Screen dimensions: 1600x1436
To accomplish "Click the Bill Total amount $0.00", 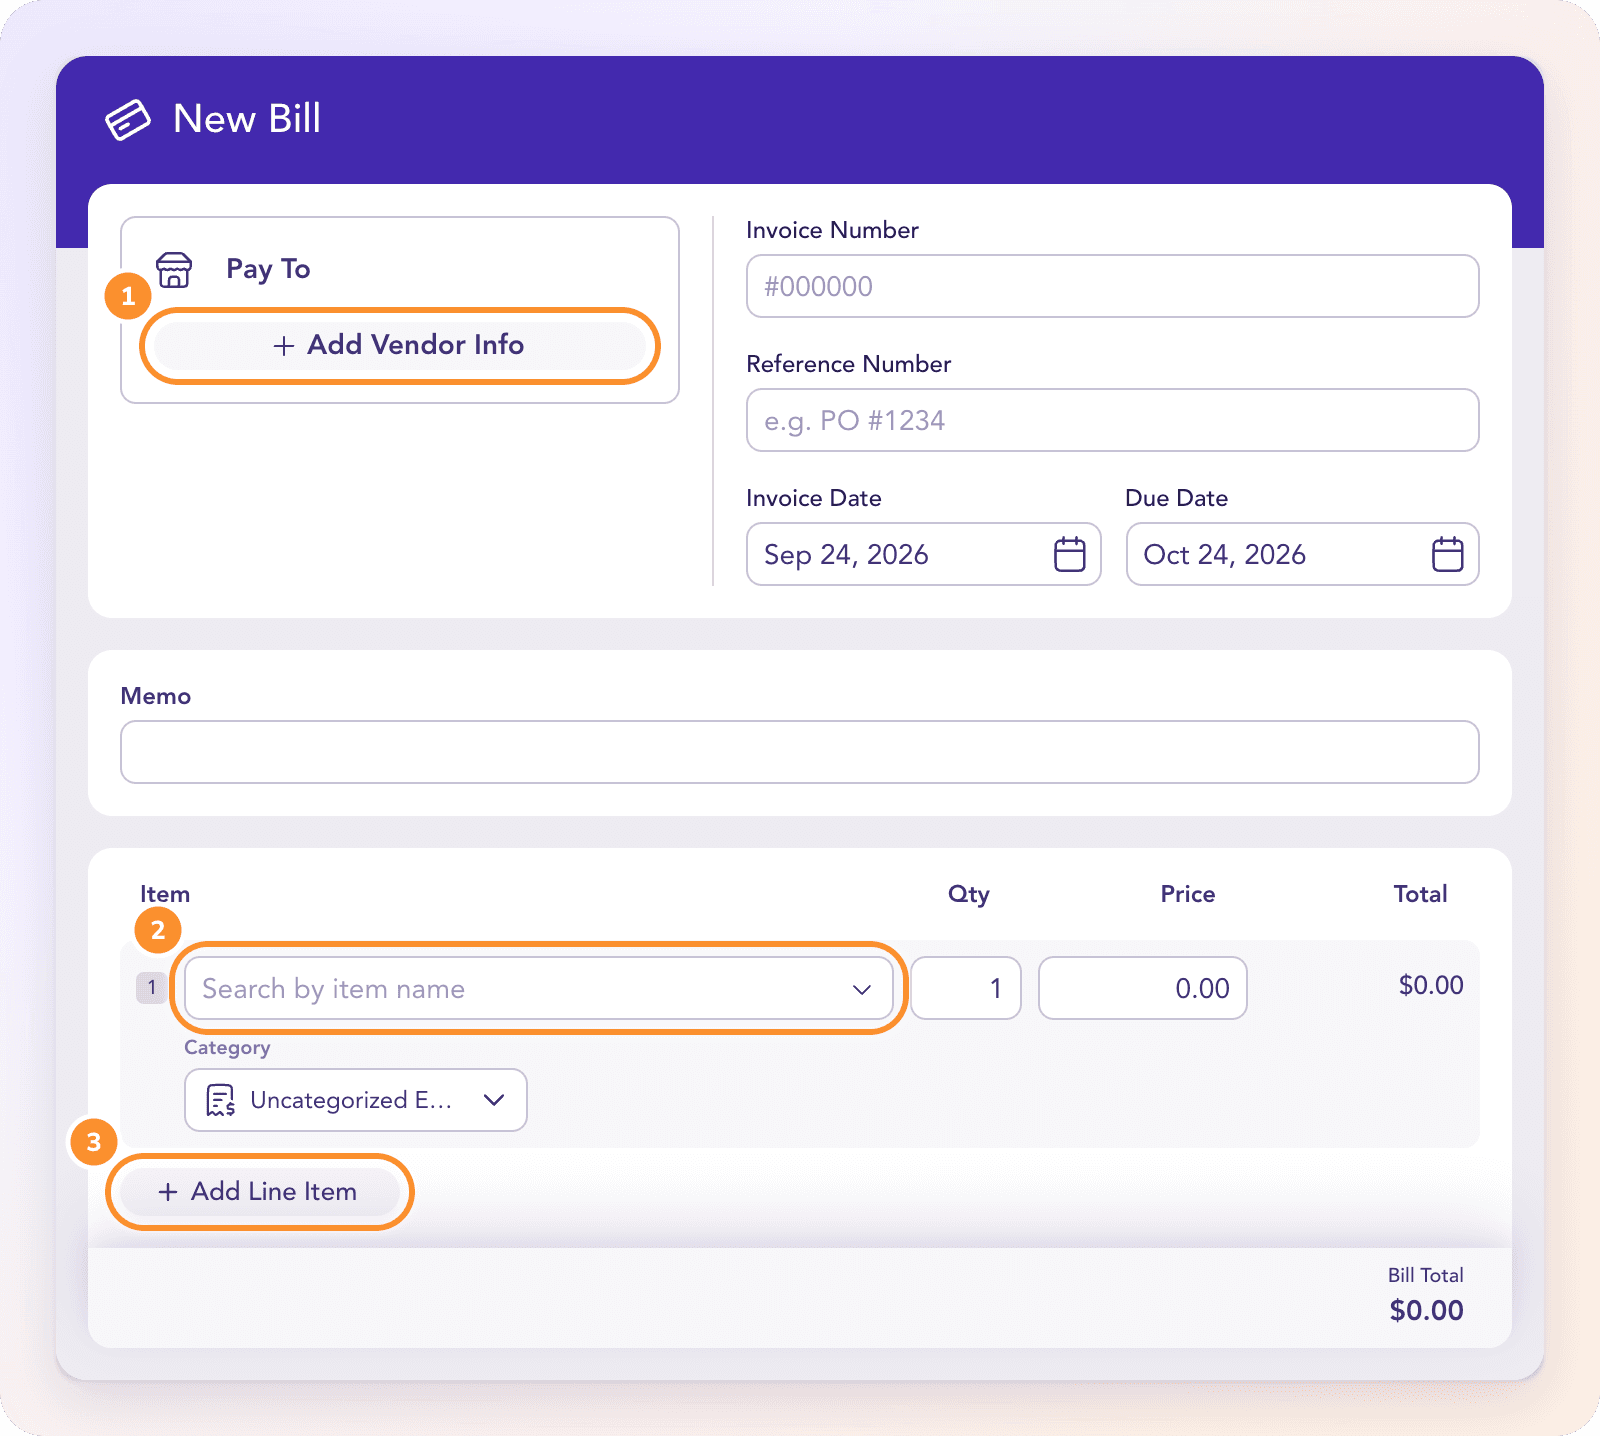I will [x=1426, y=1310].
